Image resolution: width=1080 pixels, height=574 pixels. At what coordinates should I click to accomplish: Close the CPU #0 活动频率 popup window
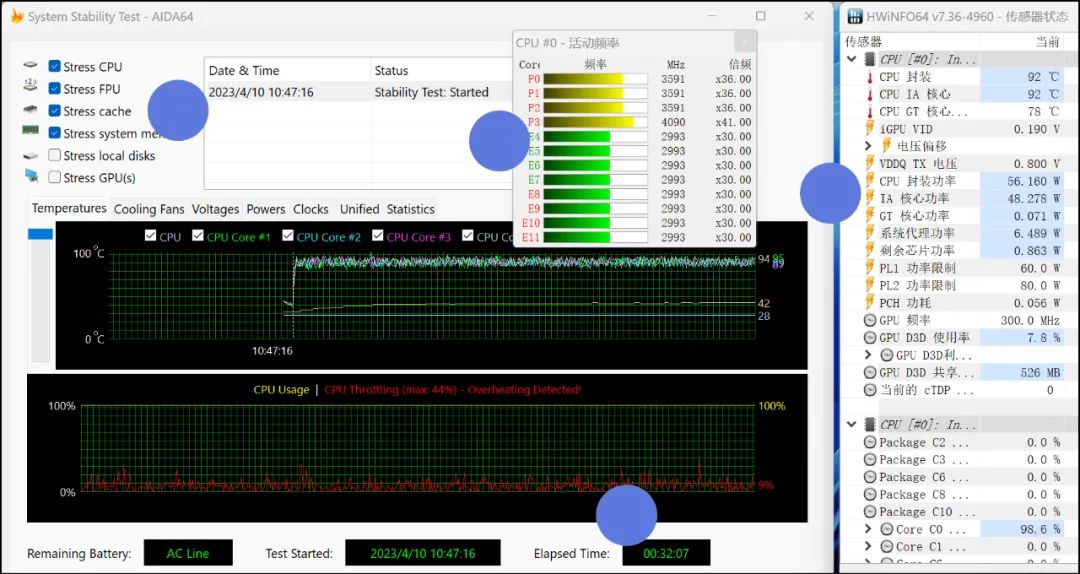pyautogui.click(x=743, y=42)
